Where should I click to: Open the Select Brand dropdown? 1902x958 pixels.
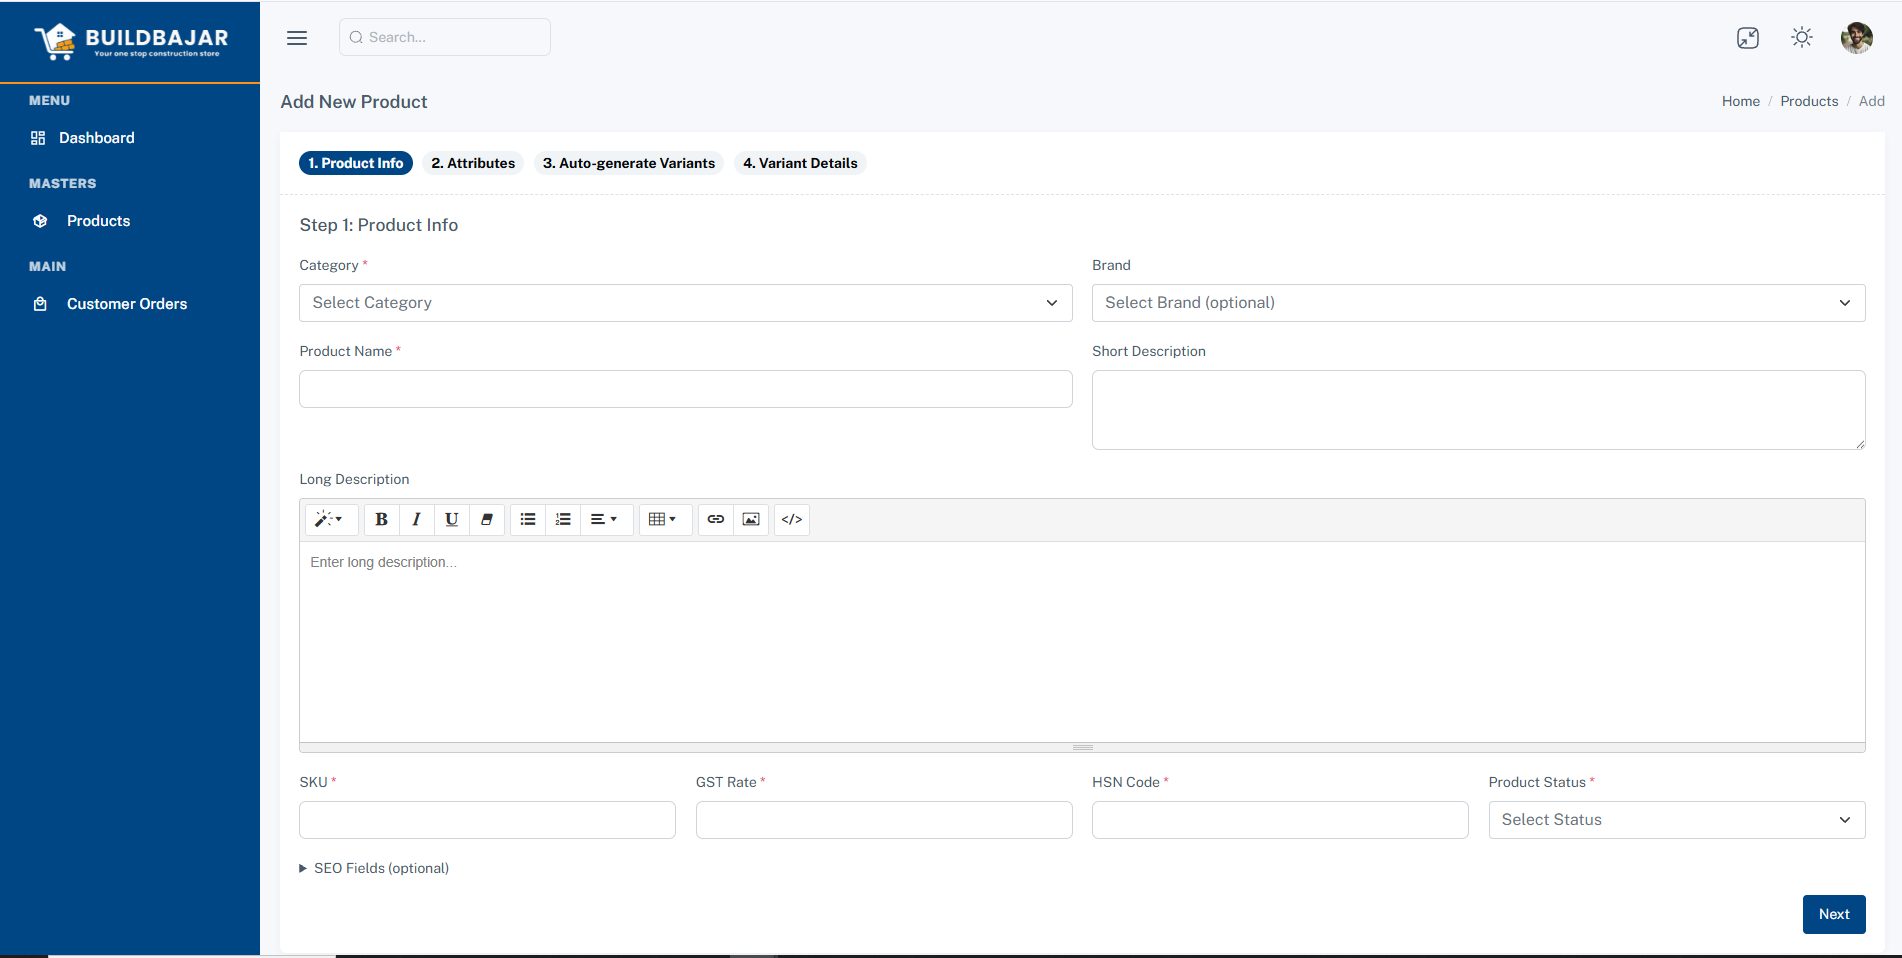point(1478,303)
